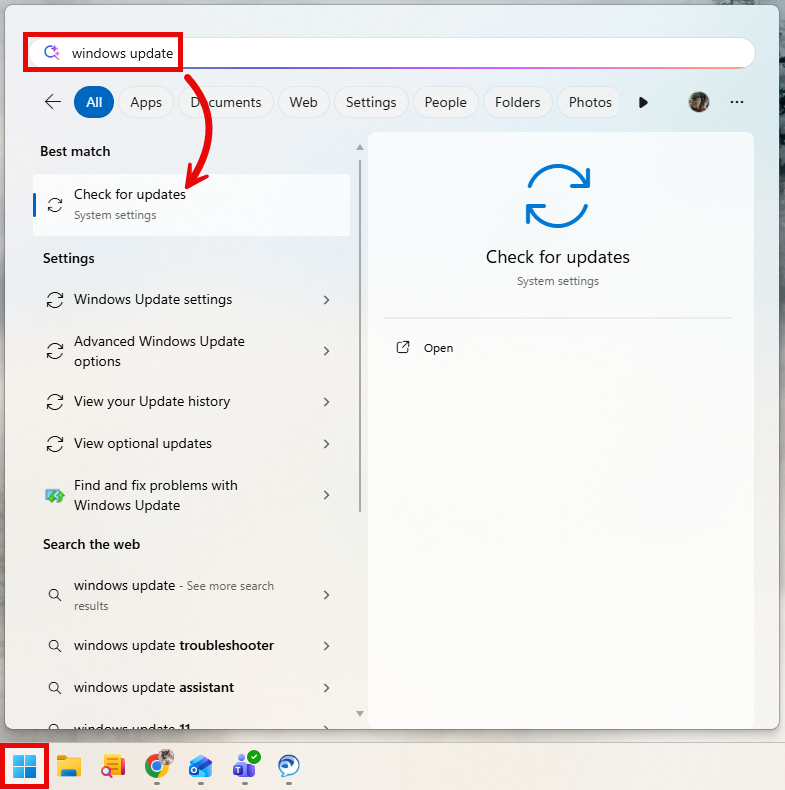Open the three-dot more options menu
Image resolution: width=785 pixels, height=790 pixels.
tap(737, 102)
